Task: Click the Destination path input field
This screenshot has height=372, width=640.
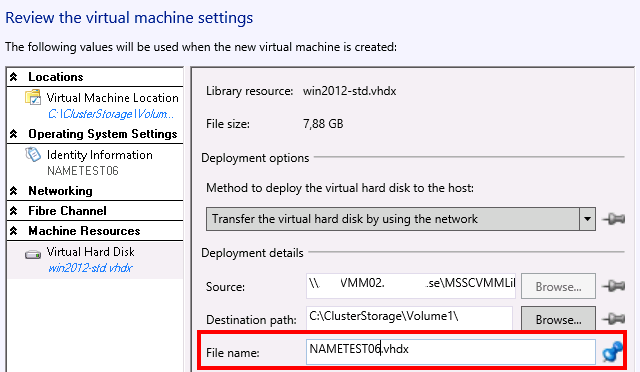Action: [409, 318]
